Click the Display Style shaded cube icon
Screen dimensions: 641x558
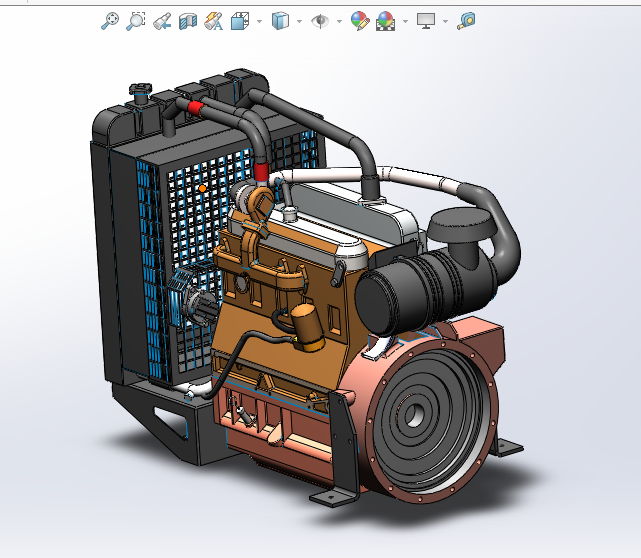281,20
